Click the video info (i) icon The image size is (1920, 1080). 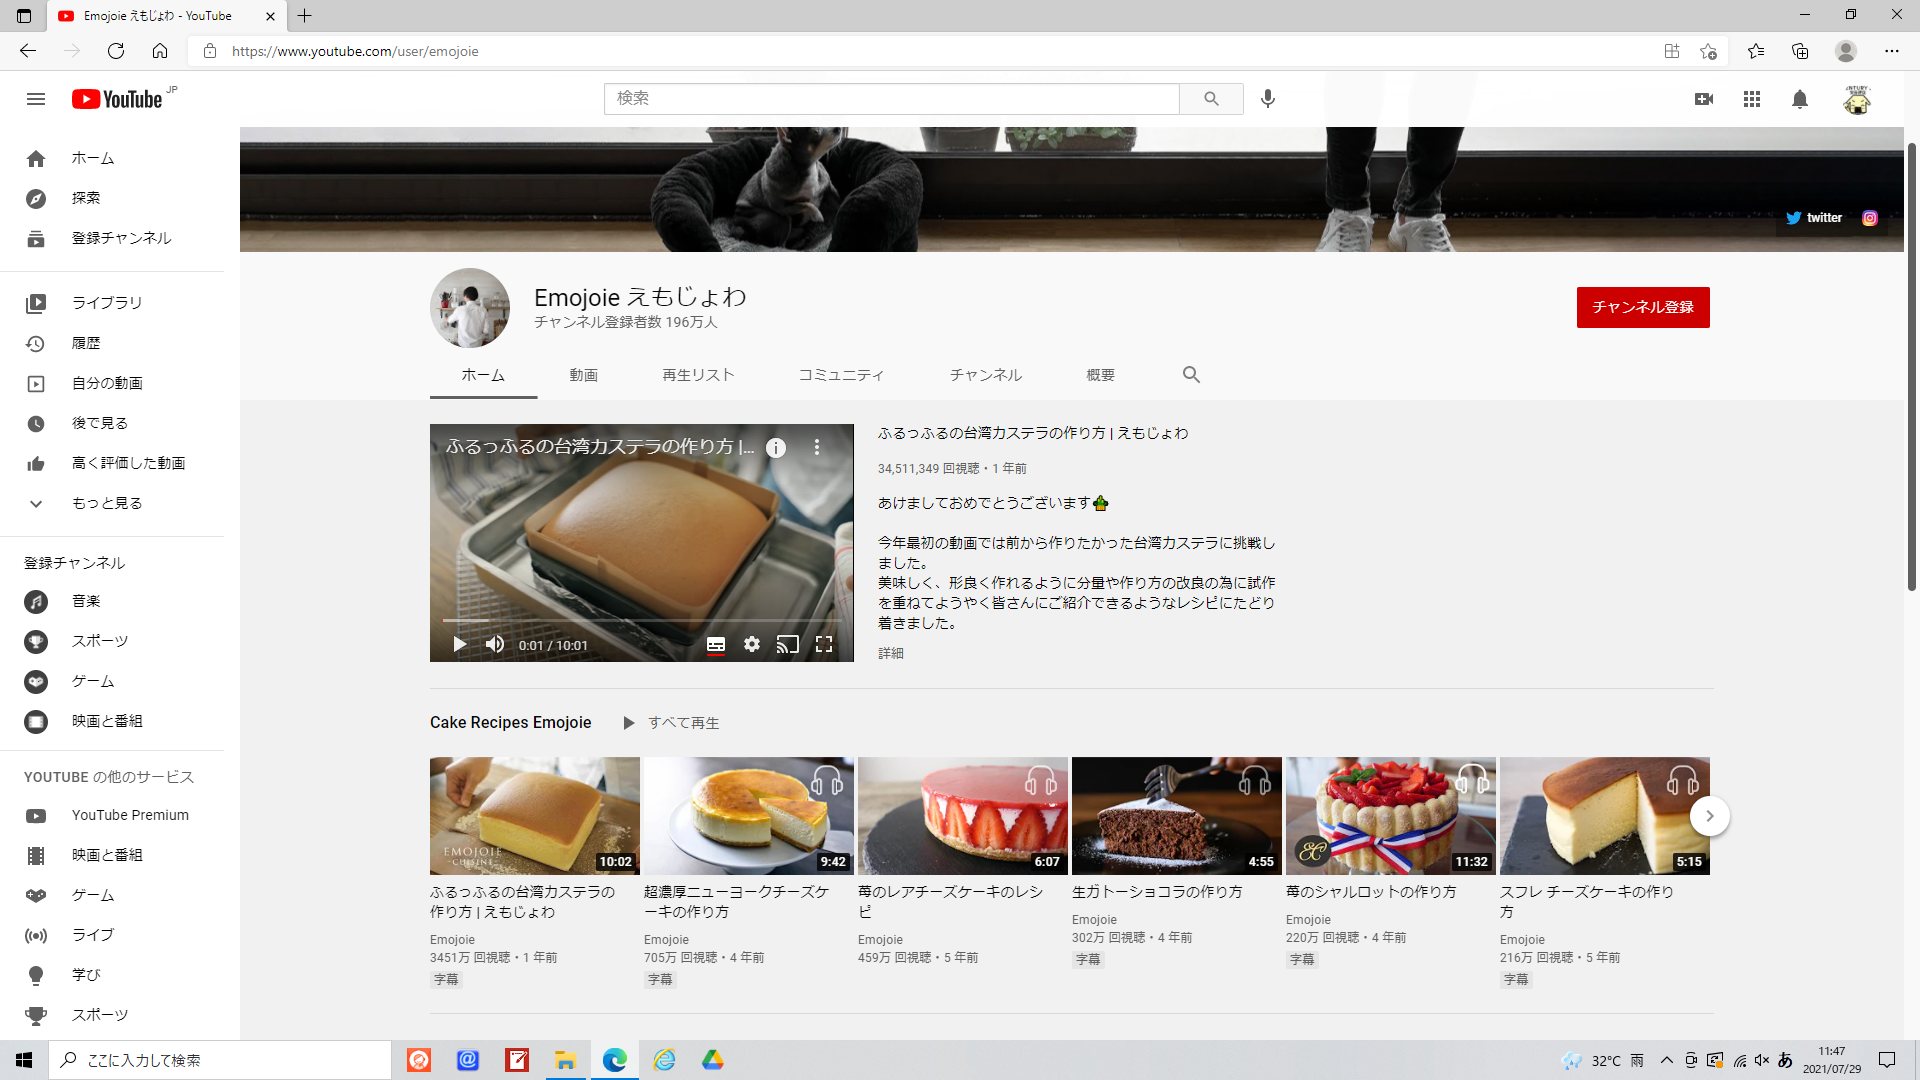coord(776,448)
